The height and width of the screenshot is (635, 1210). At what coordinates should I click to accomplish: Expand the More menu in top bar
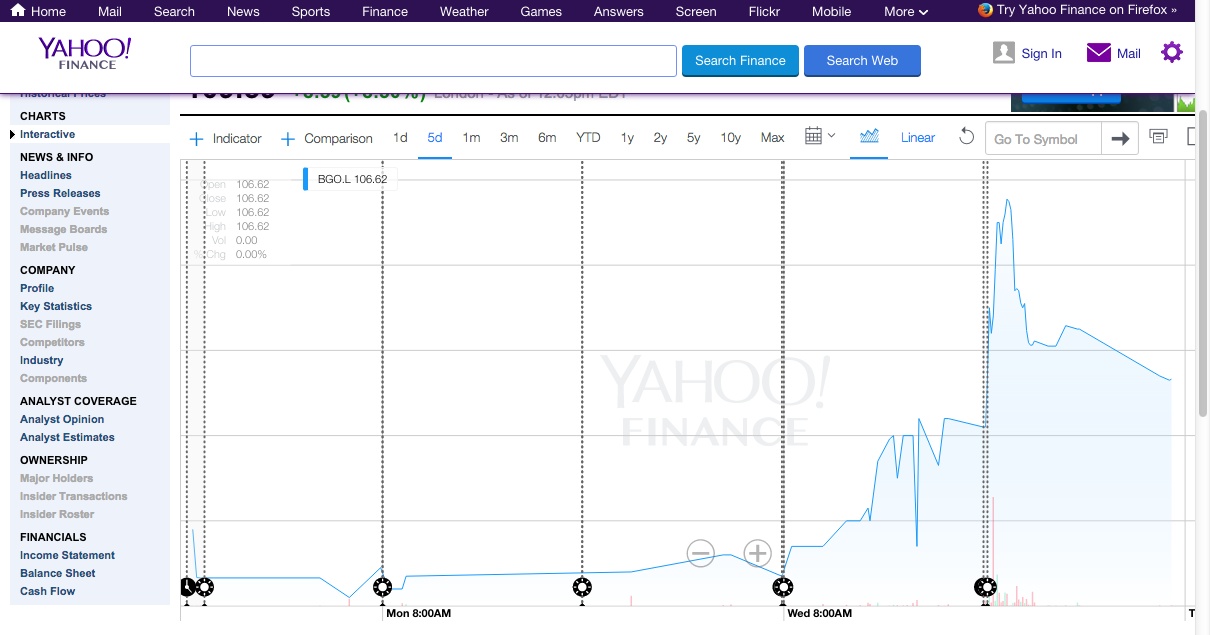[906, 12]
